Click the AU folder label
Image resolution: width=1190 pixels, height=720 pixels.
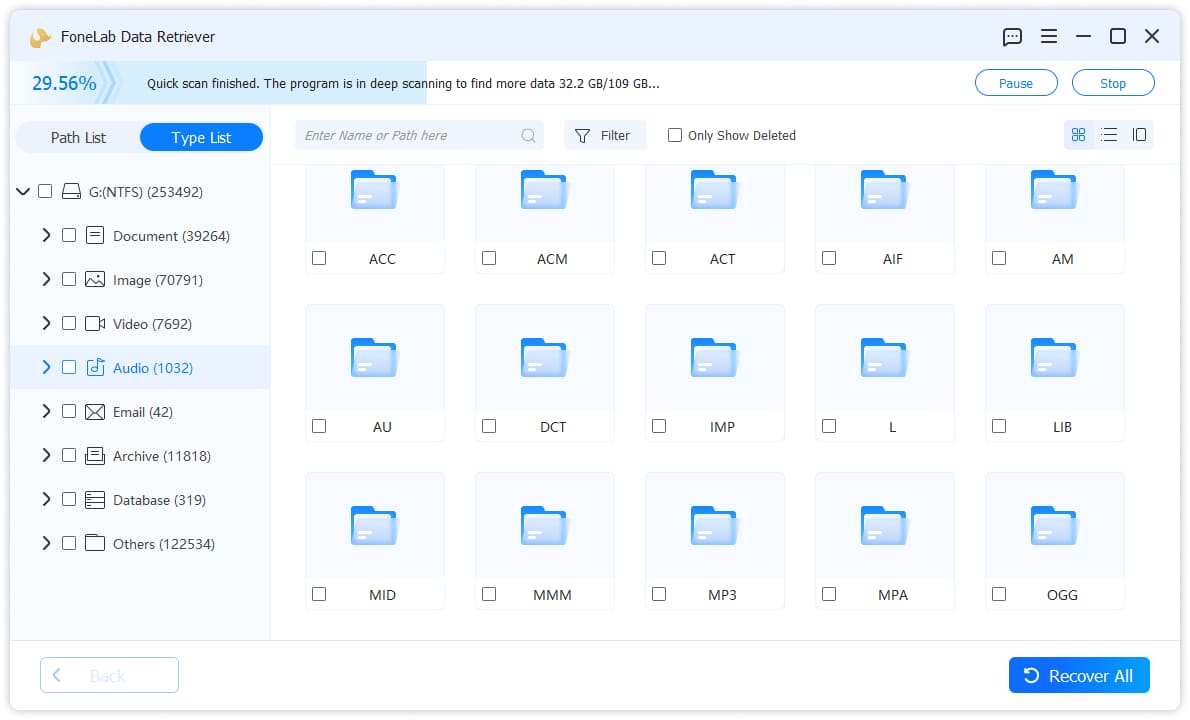pyautogui.click(x=382, y=426)
